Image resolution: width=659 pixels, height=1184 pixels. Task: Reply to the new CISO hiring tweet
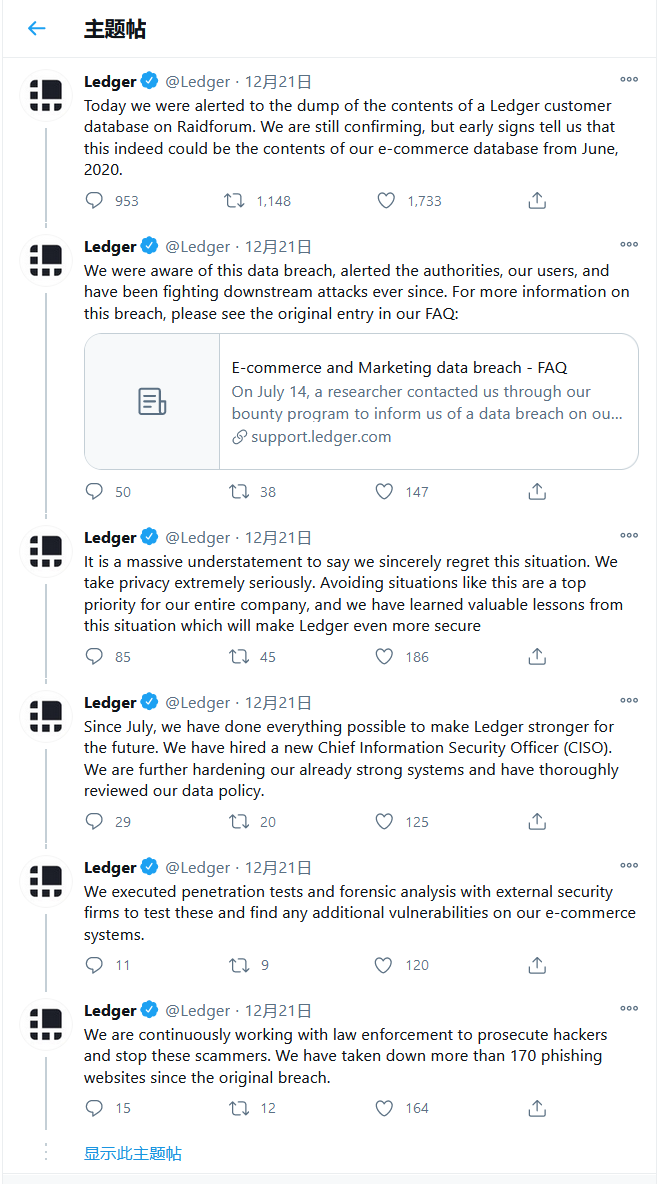click(95, 822)
